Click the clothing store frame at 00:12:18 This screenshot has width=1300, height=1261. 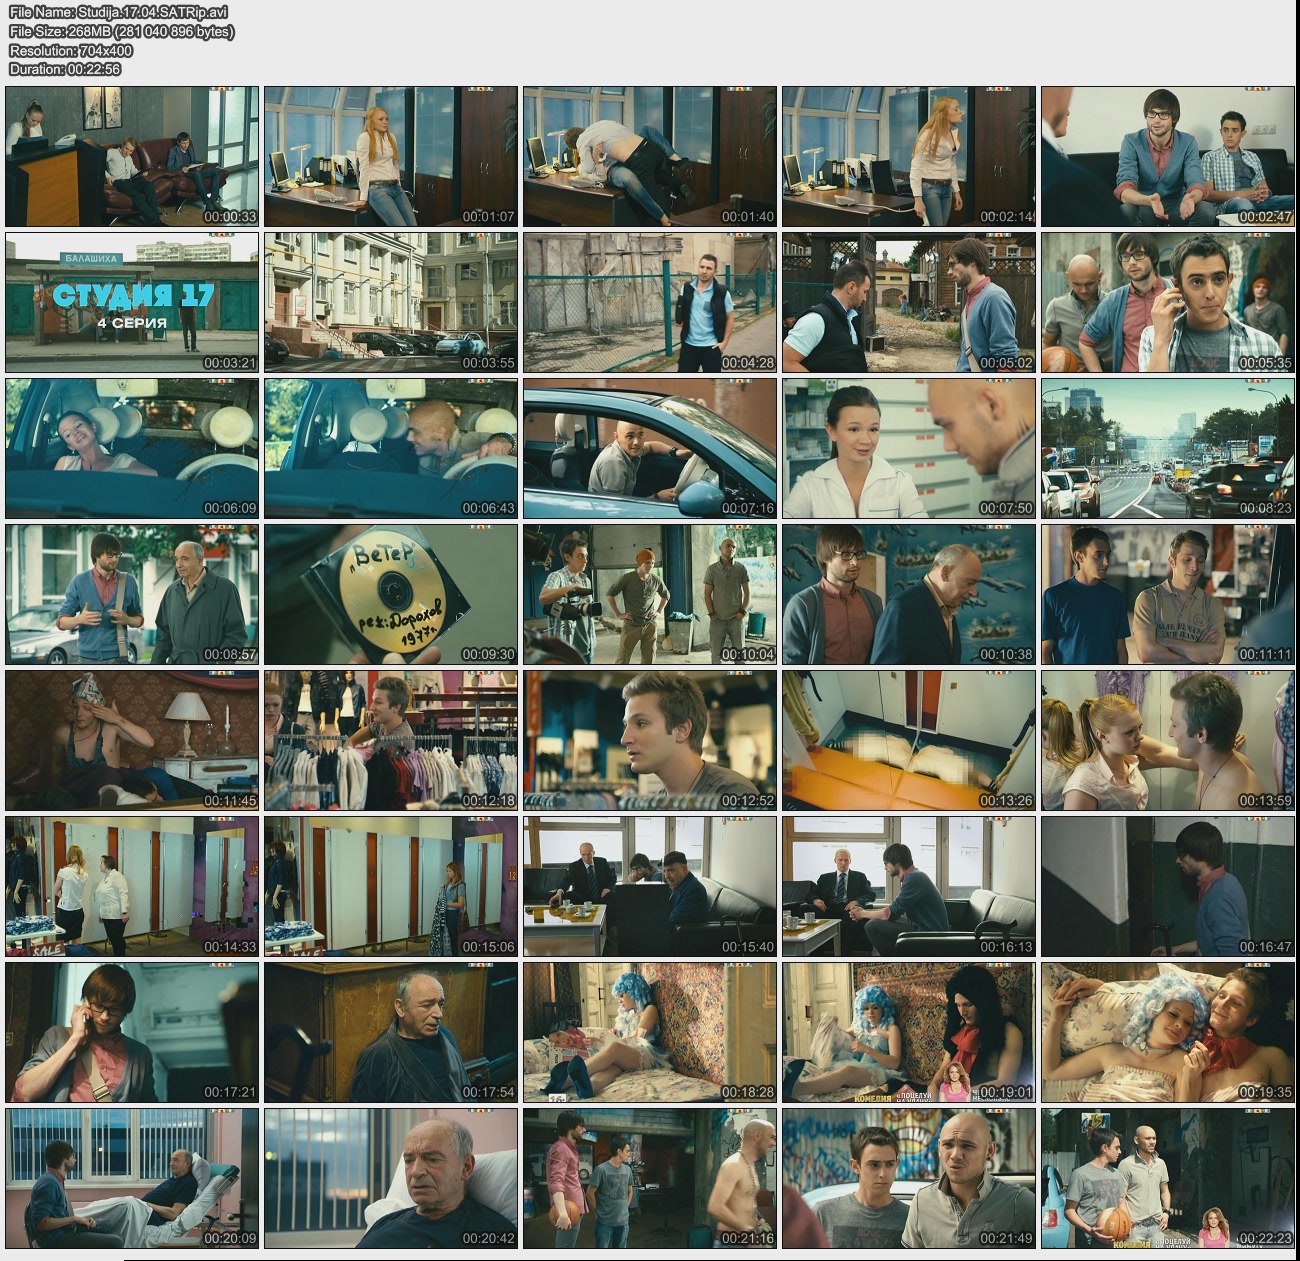[391, 740]
